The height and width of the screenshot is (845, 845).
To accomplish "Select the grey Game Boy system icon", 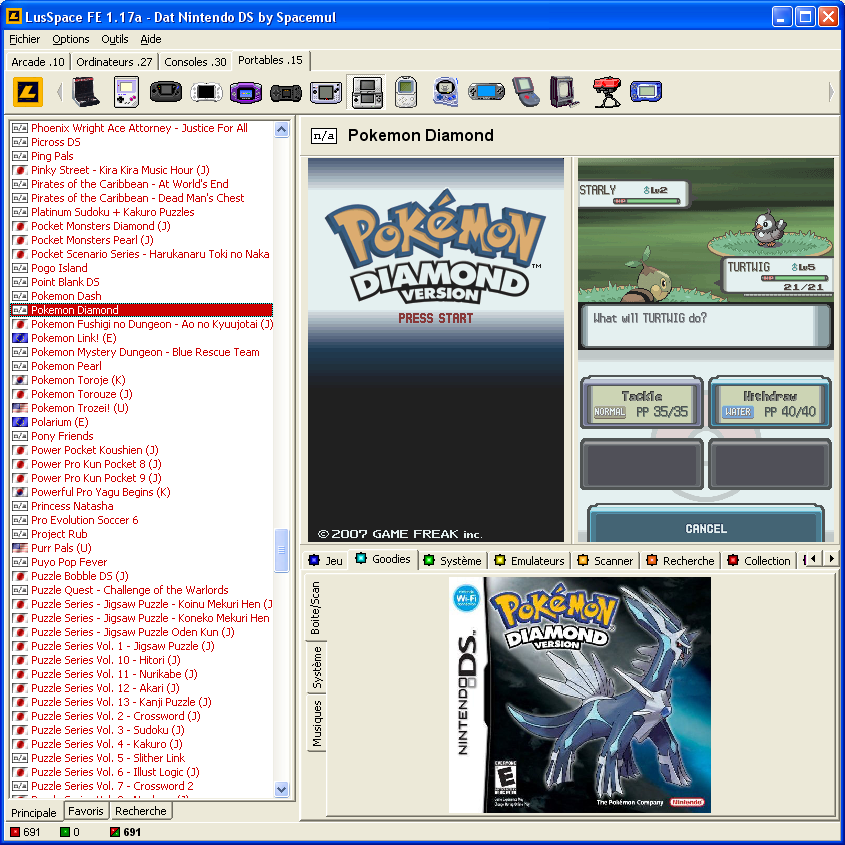I will pyautogui.click(x=127, y=92).
